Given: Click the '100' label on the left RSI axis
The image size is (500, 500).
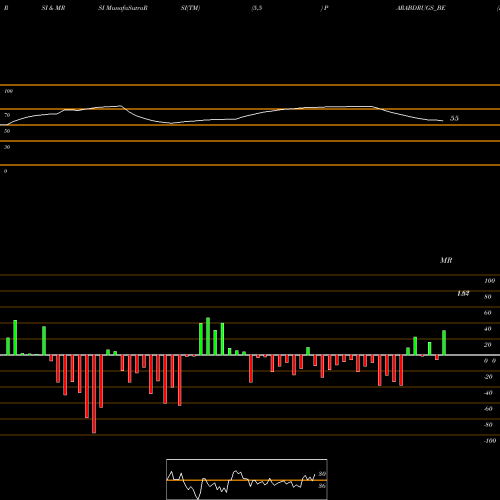Looking at the screenshot, I should click(x=8, y=91).
